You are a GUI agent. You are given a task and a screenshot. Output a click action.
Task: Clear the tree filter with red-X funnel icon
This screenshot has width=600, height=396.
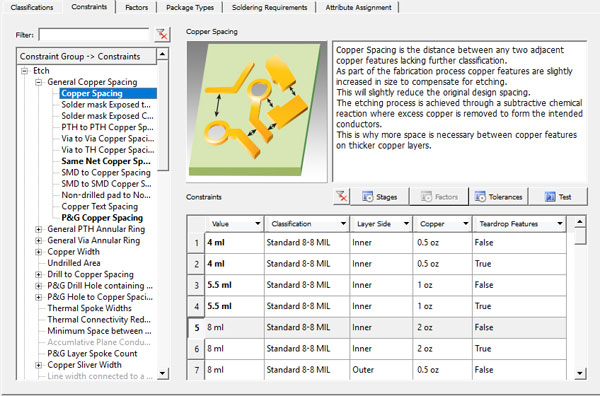click(x=162, y=34)
